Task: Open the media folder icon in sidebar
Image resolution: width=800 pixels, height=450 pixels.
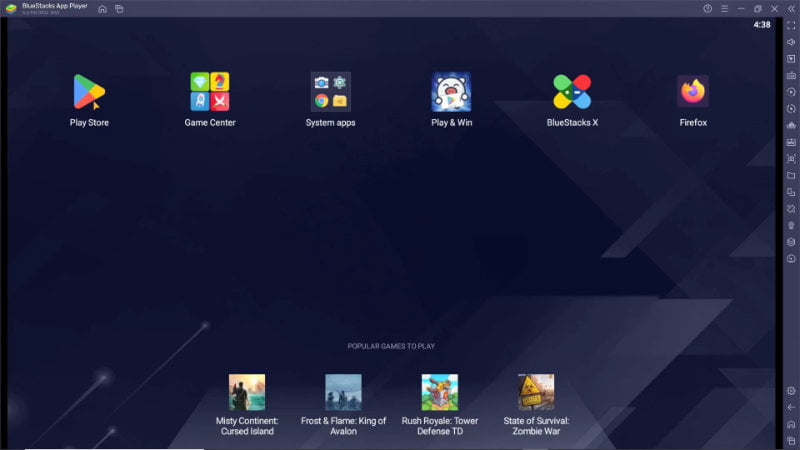Action: click(x=791, y=175)
